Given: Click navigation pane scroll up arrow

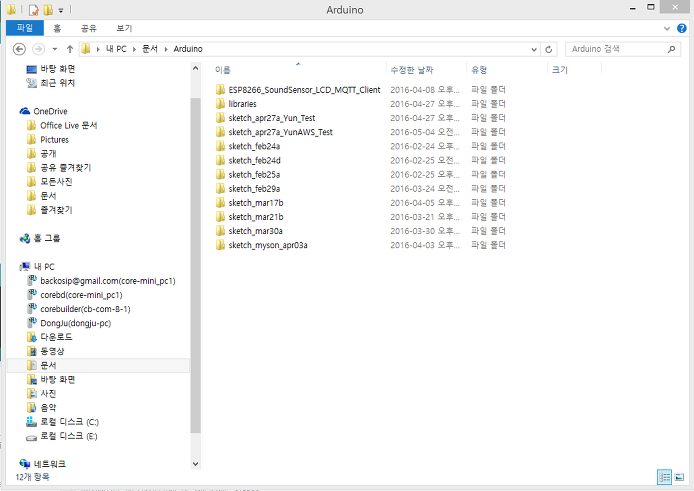Looking at the screenshot, I should pos(195,69).
